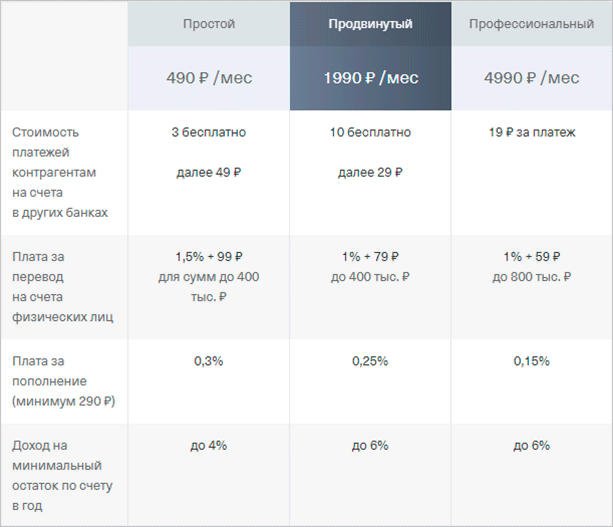Click the 0,15% deposit fee value
This screenshot has height=527, width=613.
coord(531,361)
